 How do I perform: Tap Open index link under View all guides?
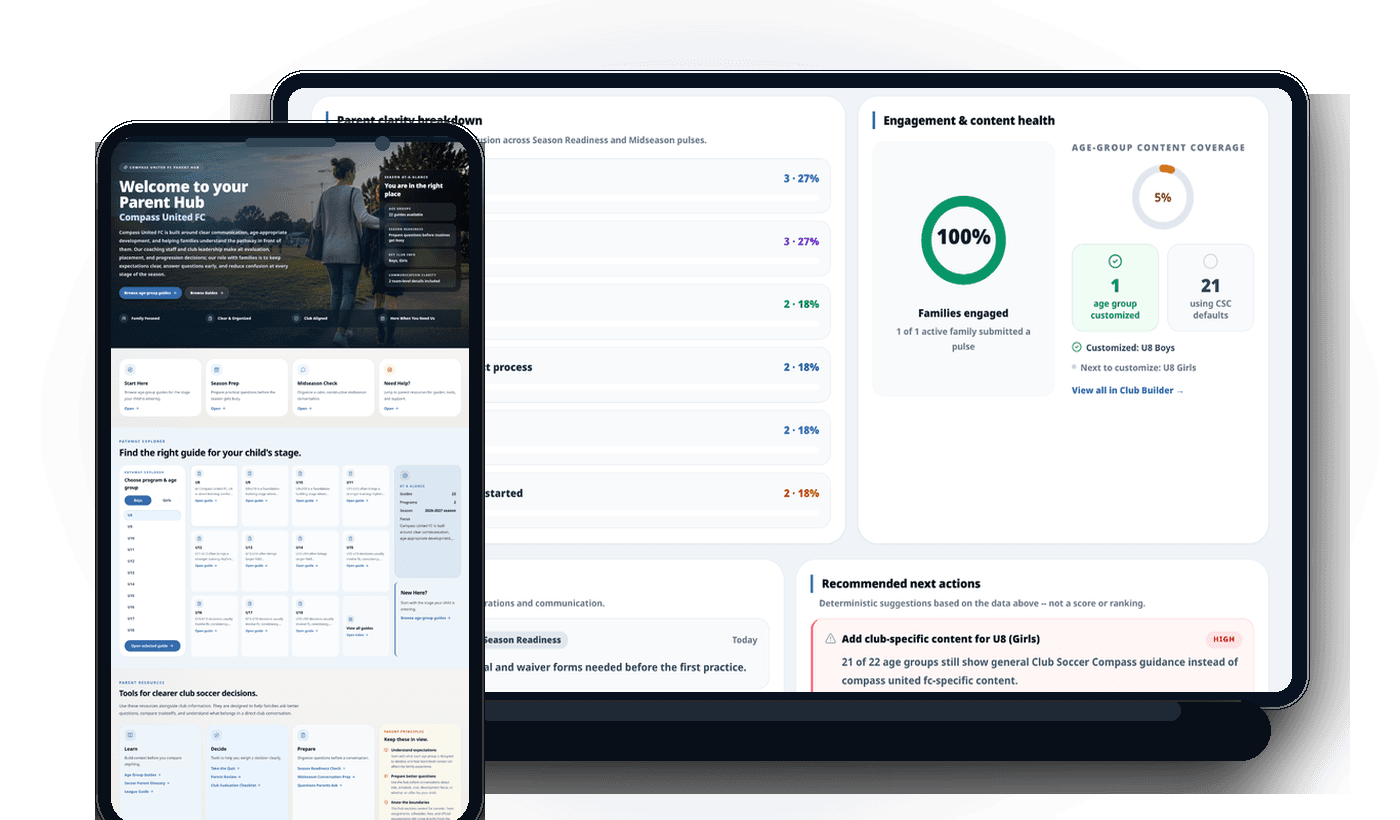tap(356, 634)
